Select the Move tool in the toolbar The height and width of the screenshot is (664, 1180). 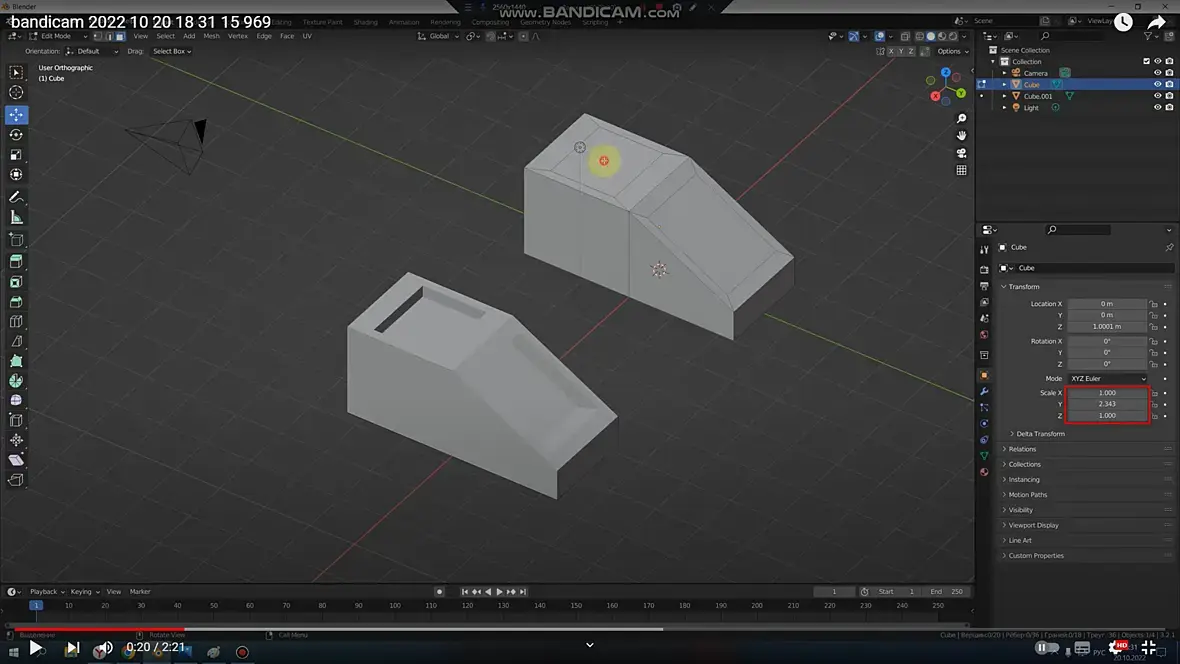pos(16,114)
